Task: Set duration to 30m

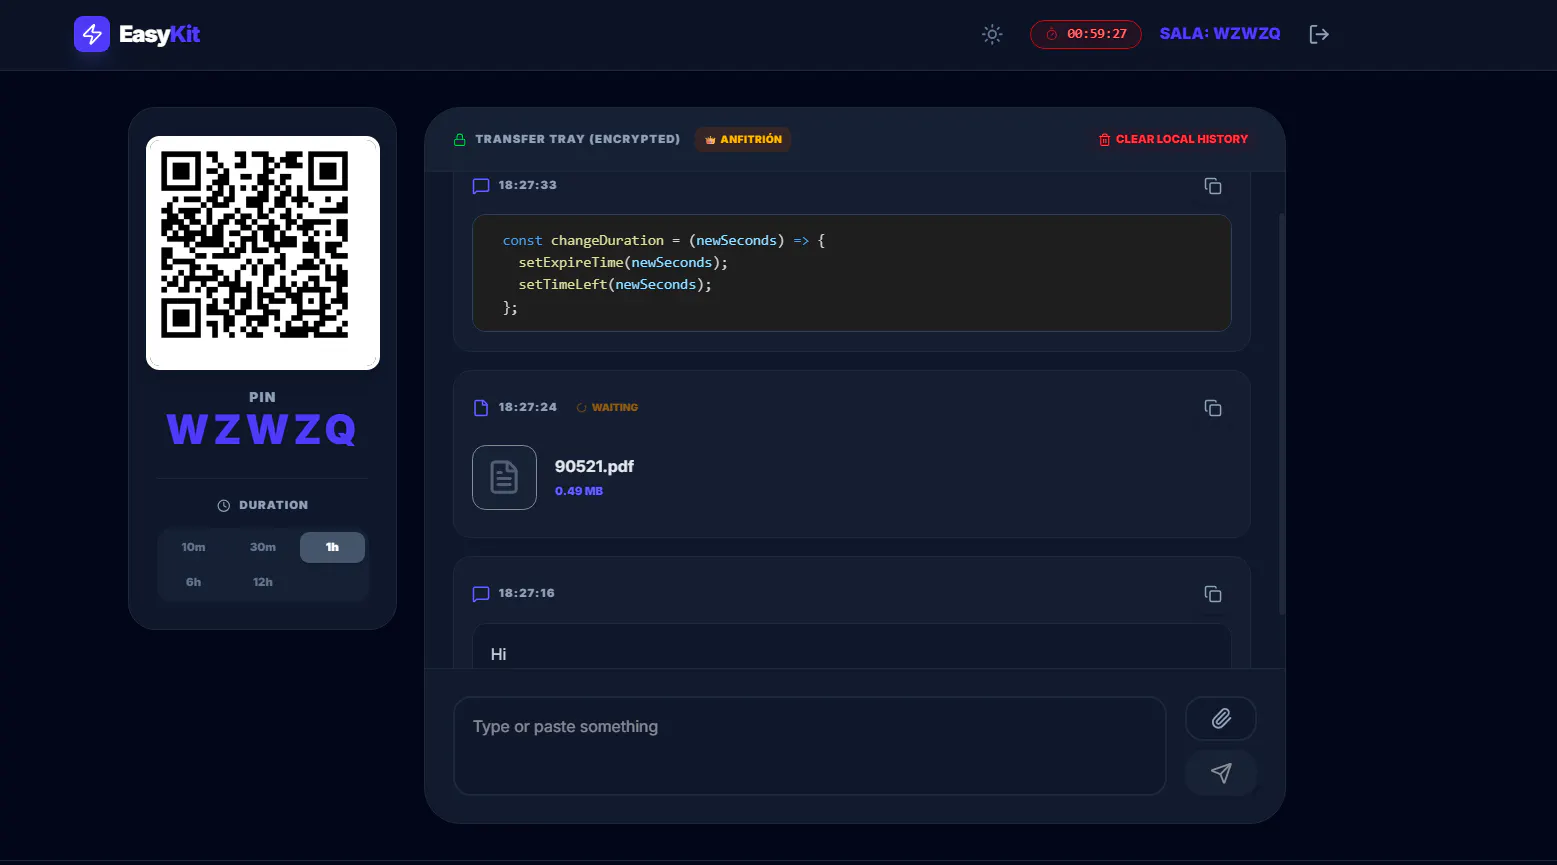Action: [263, 547]
